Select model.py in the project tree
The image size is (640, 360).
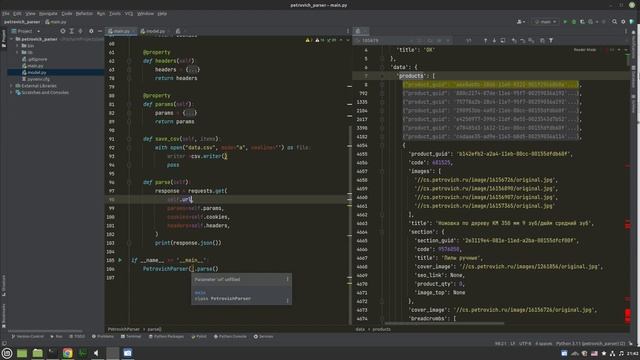34,72
